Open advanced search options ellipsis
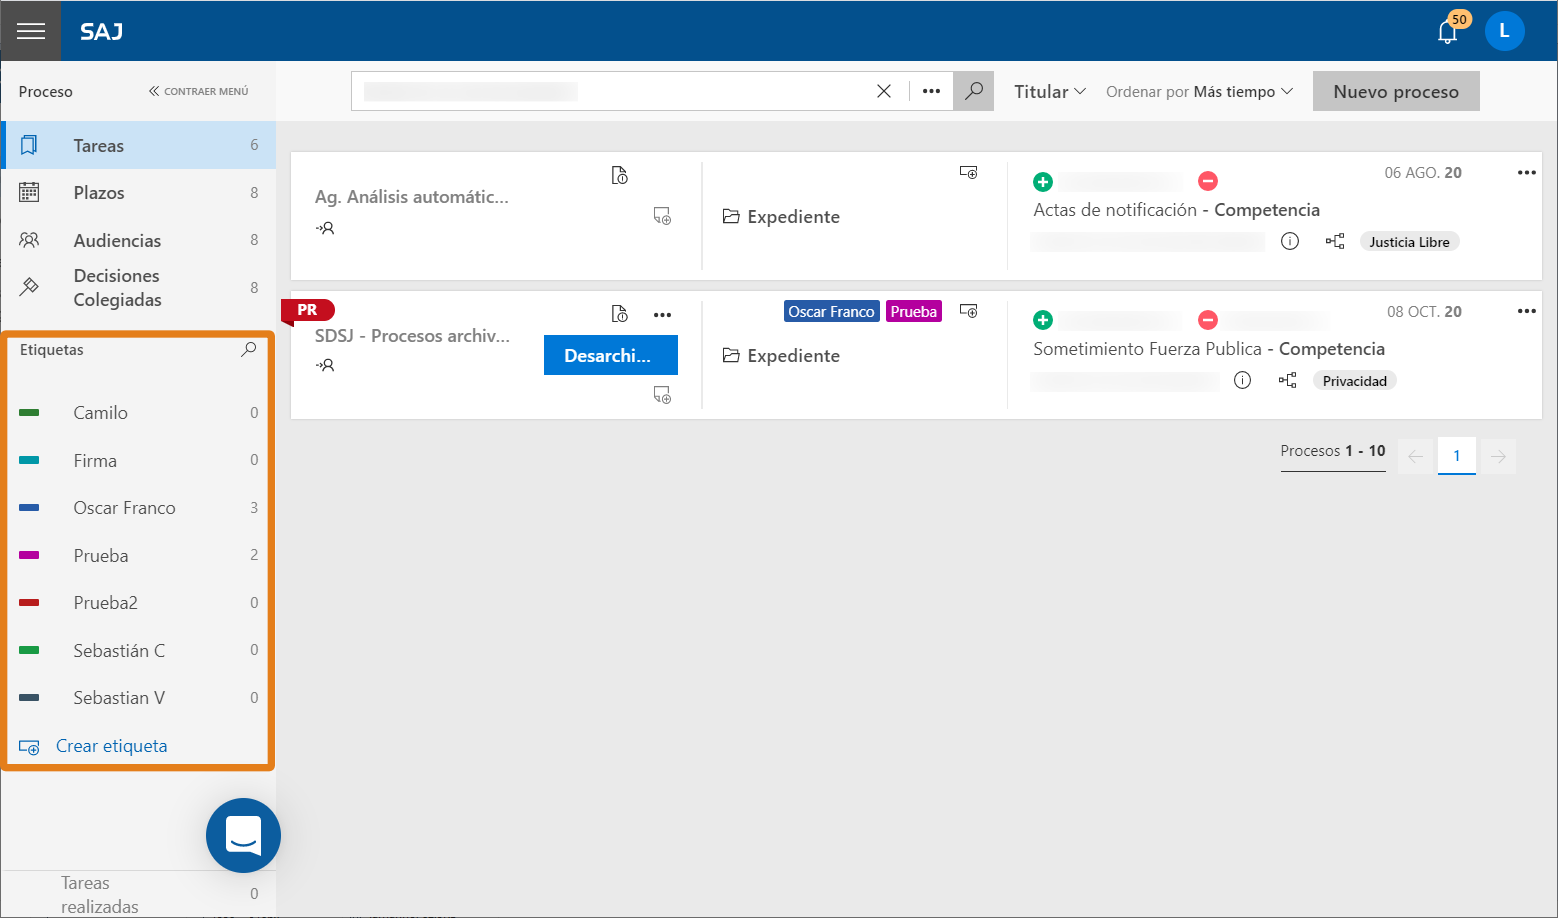 coord(932,91)
